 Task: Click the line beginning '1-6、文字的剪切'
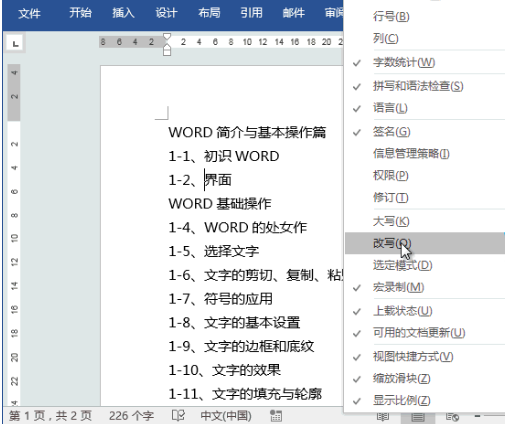256,275
